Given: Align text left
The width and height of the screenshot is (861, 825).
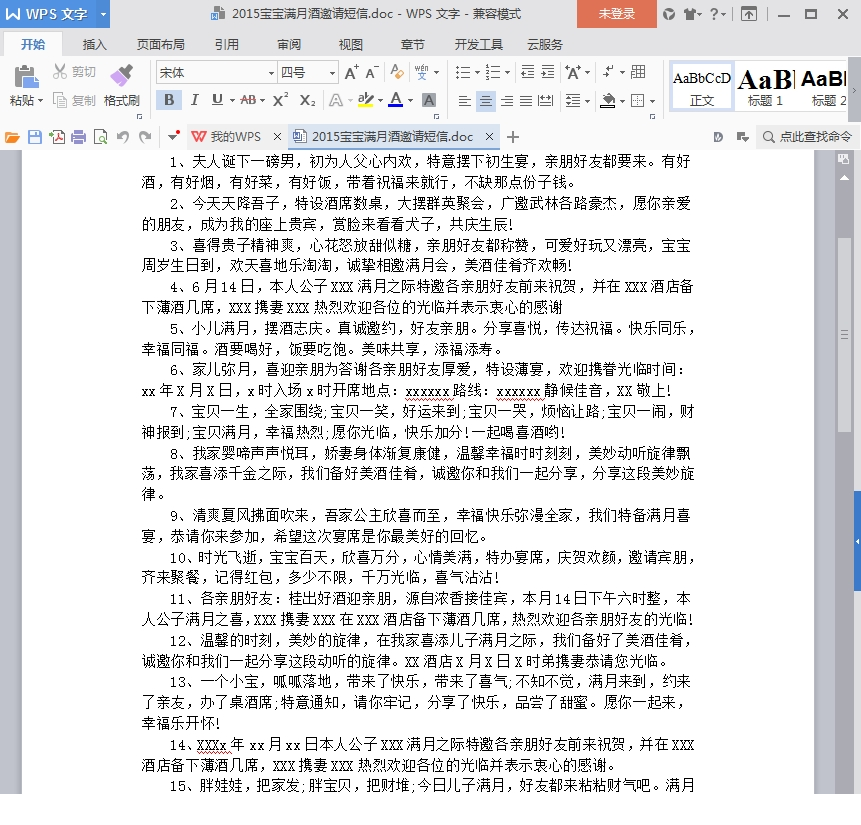Looking at the screenshot, I should 465,101.
